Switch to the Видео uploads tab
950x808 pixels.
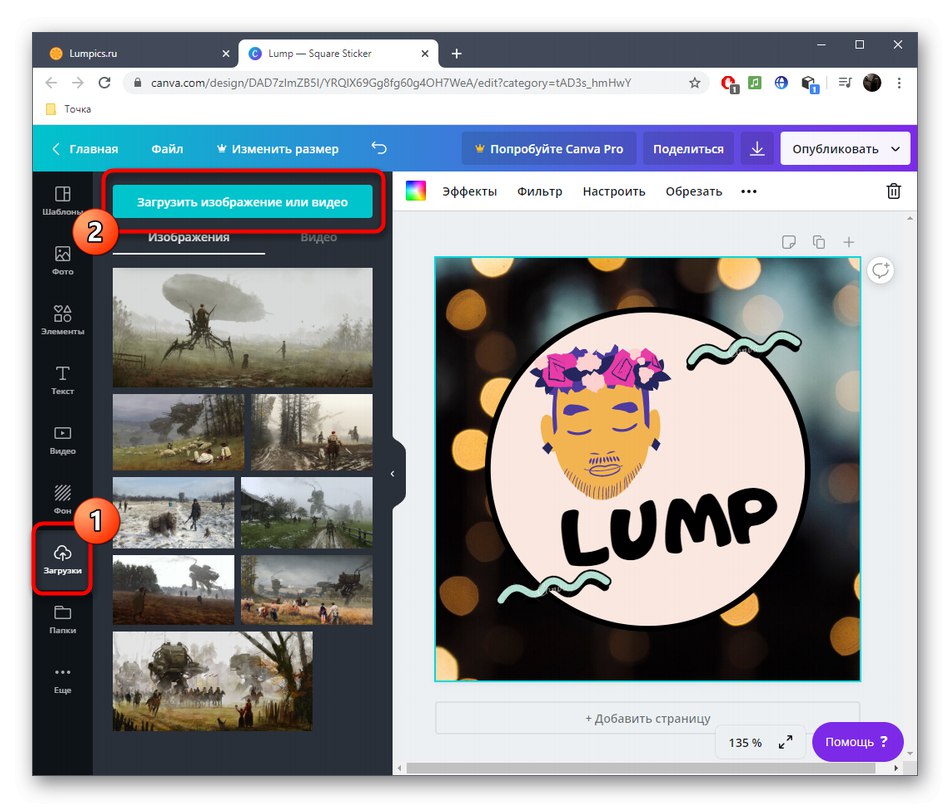(x=319, y=237)
